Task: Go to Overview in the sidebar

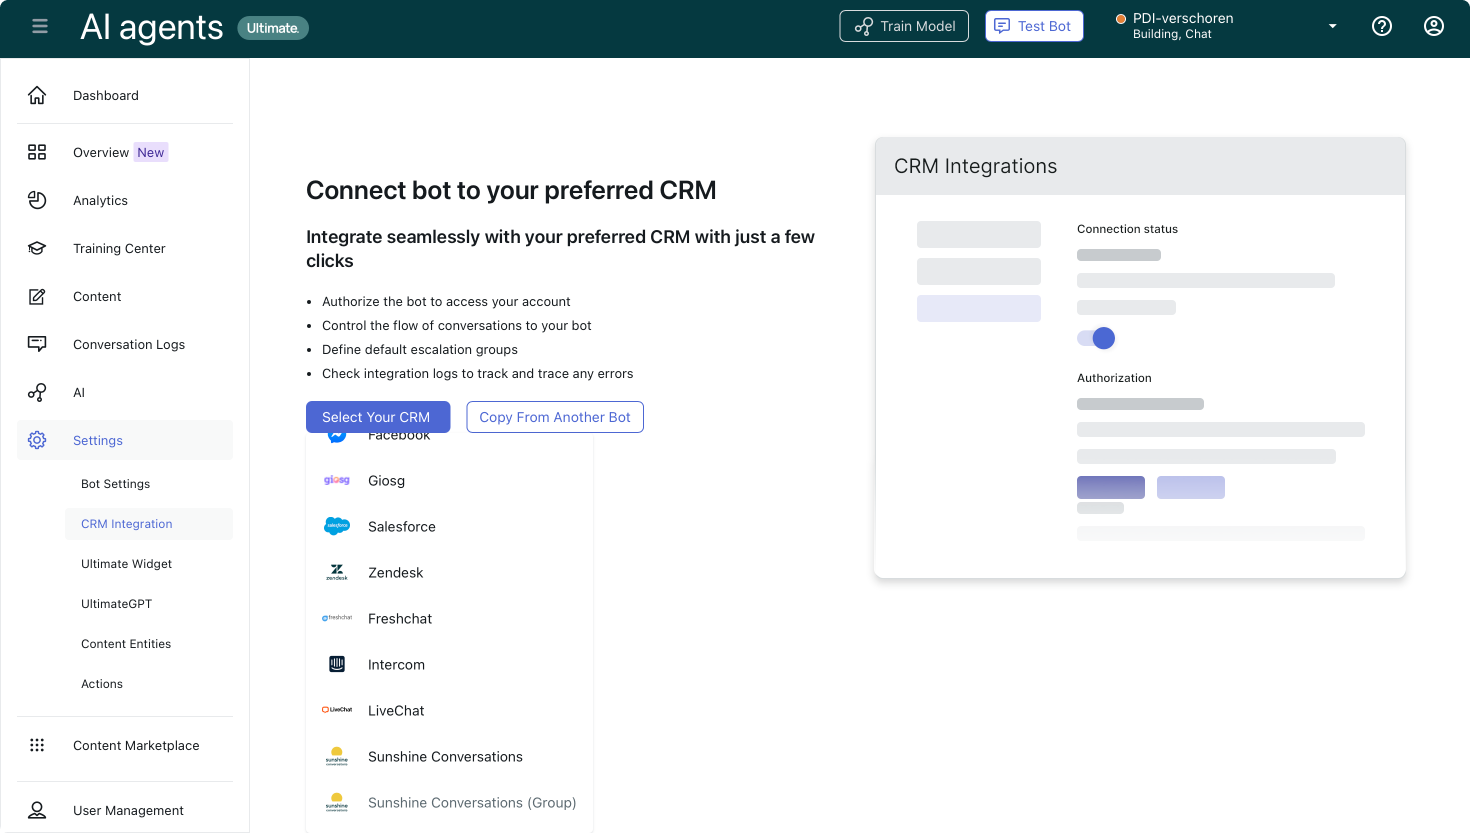Action: coord(125,152)
